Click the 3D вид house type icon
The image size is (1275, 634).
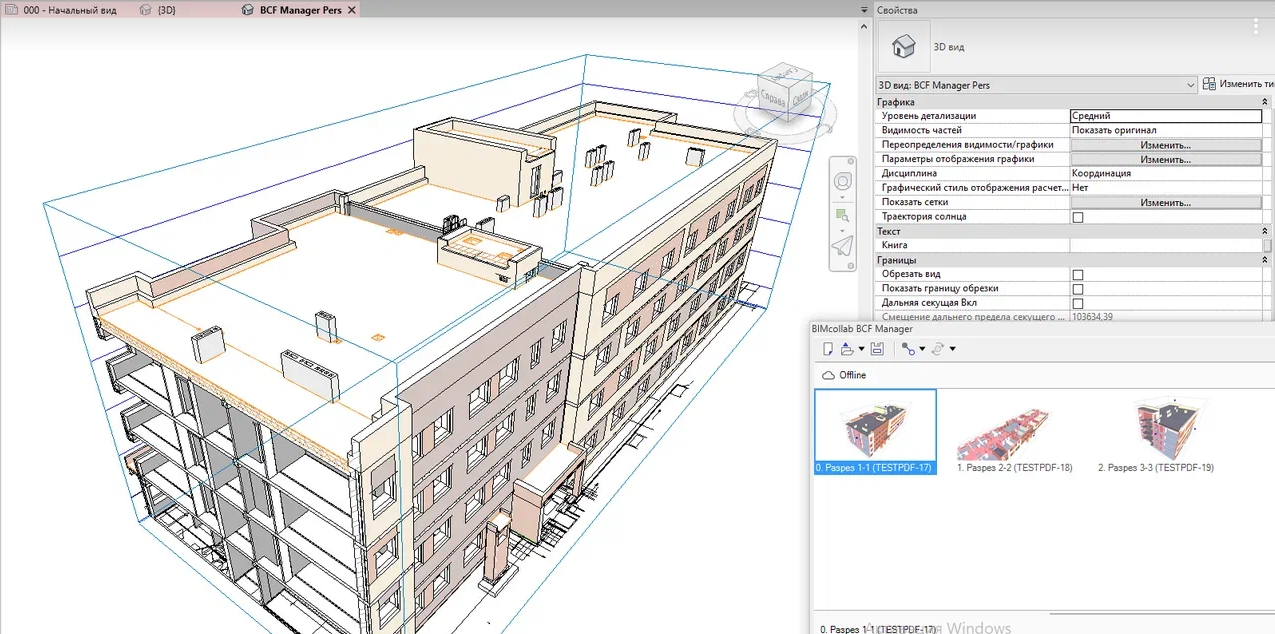pyautogui.click(x=903, y=46)
